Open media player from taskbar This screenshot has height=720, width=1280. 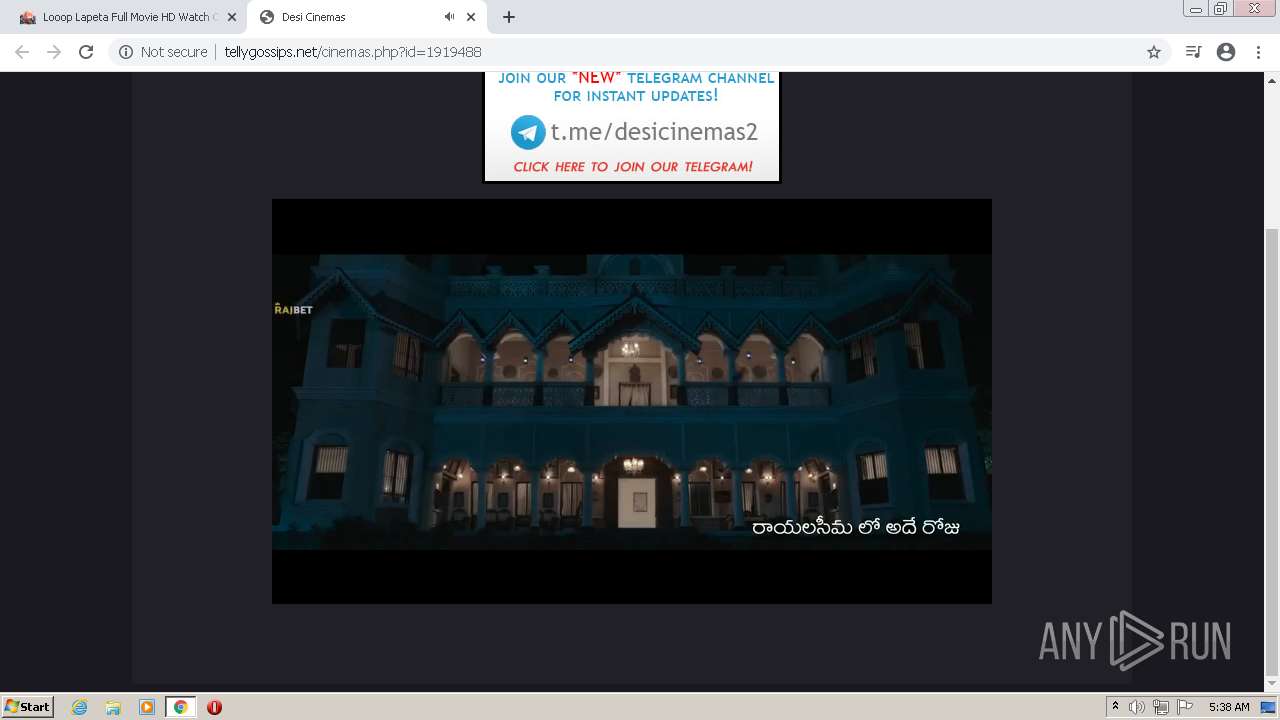(x=147, y=707)
